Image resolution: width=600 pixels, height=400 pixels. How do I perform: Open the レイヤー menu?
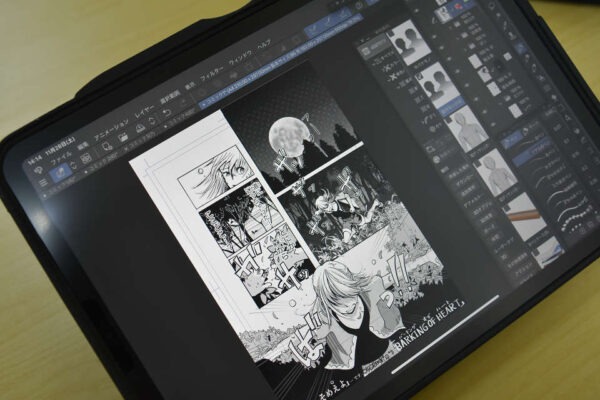pos(144,110)
